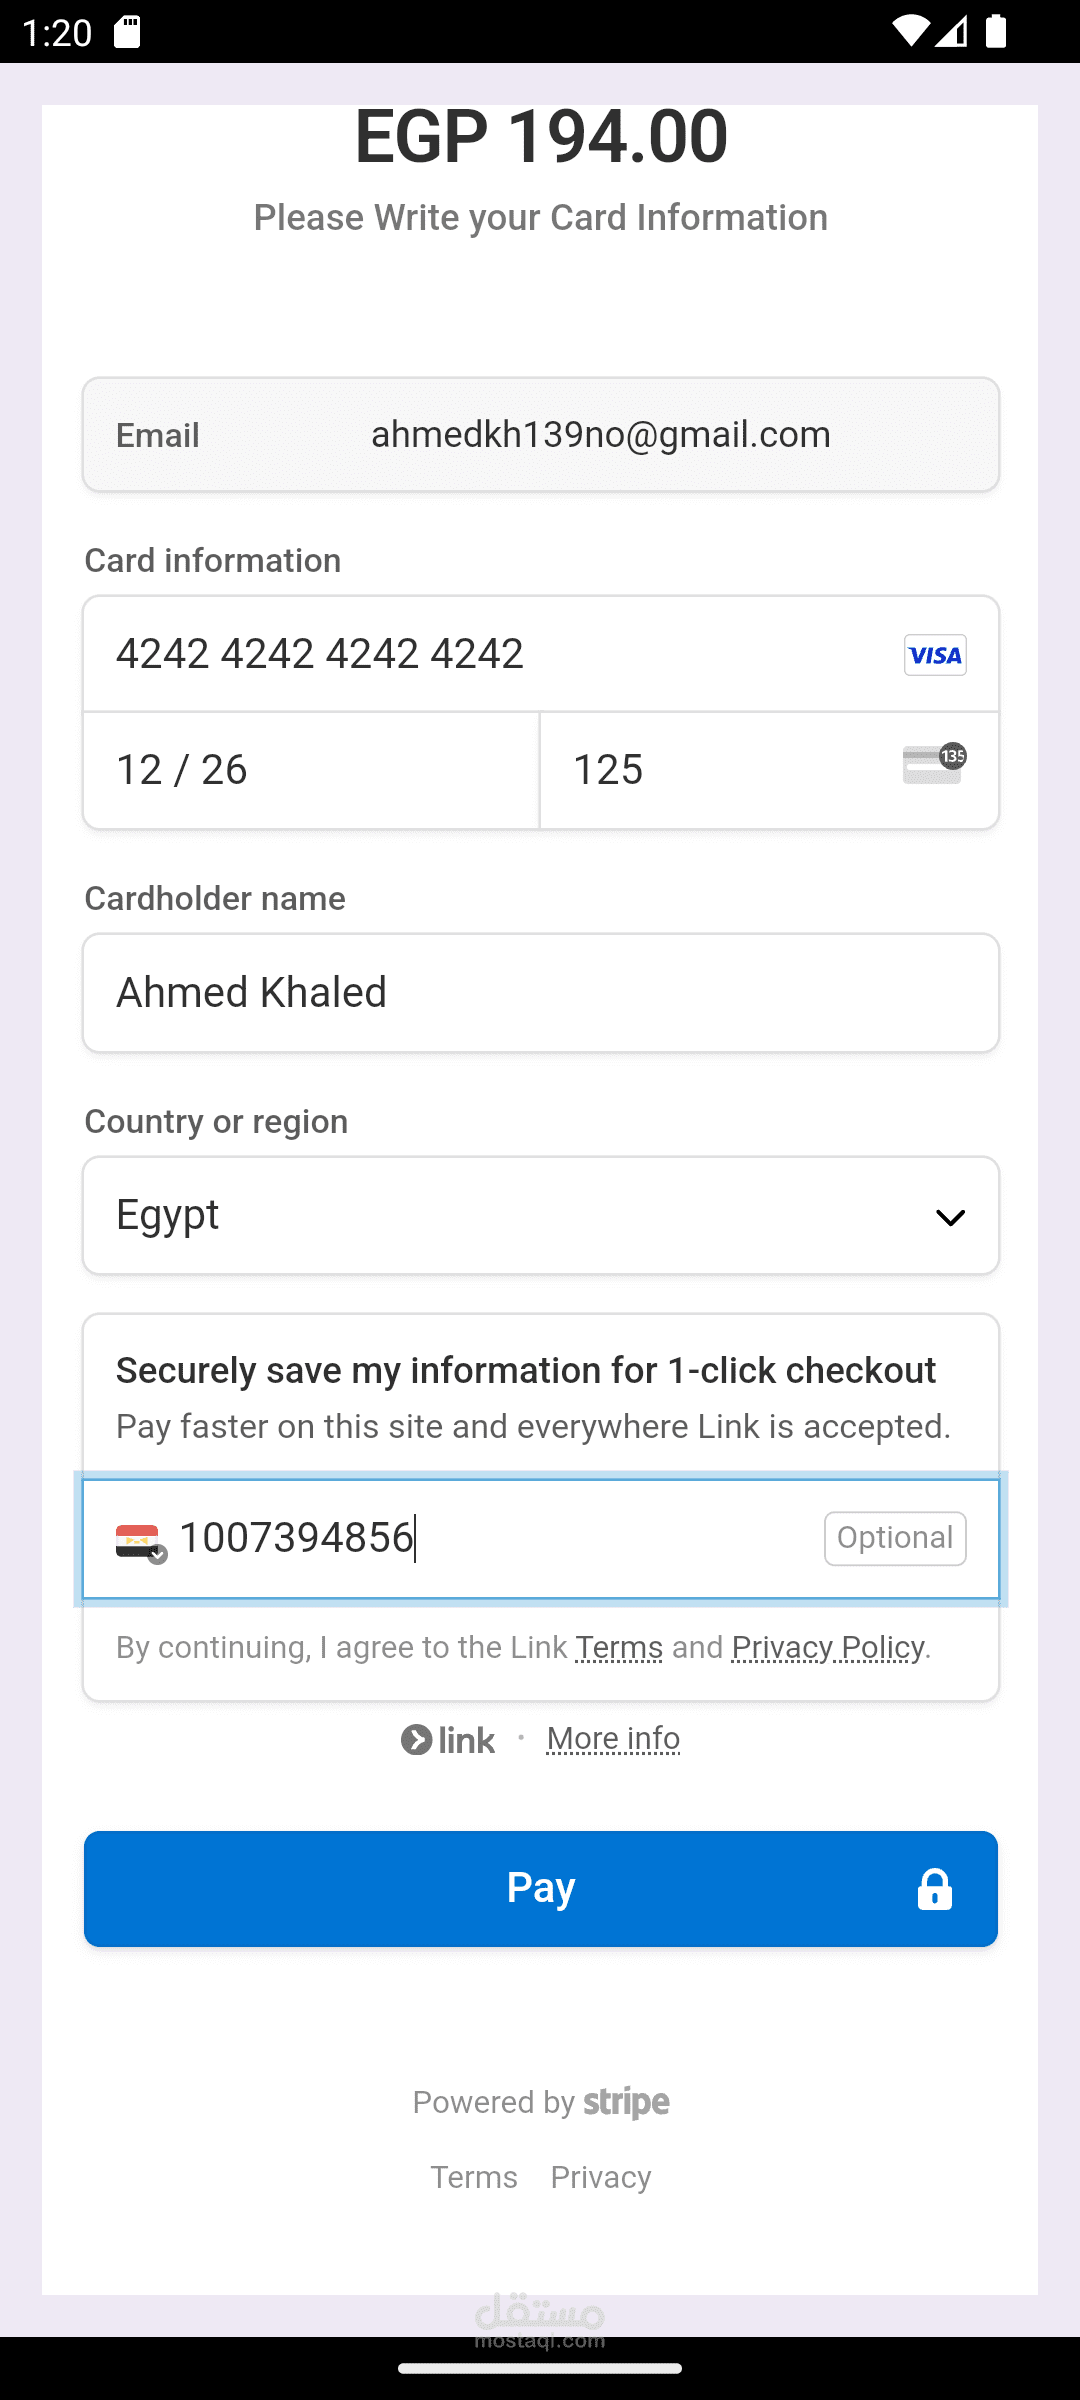Tap the battery icon in status bar

point(996,32)
